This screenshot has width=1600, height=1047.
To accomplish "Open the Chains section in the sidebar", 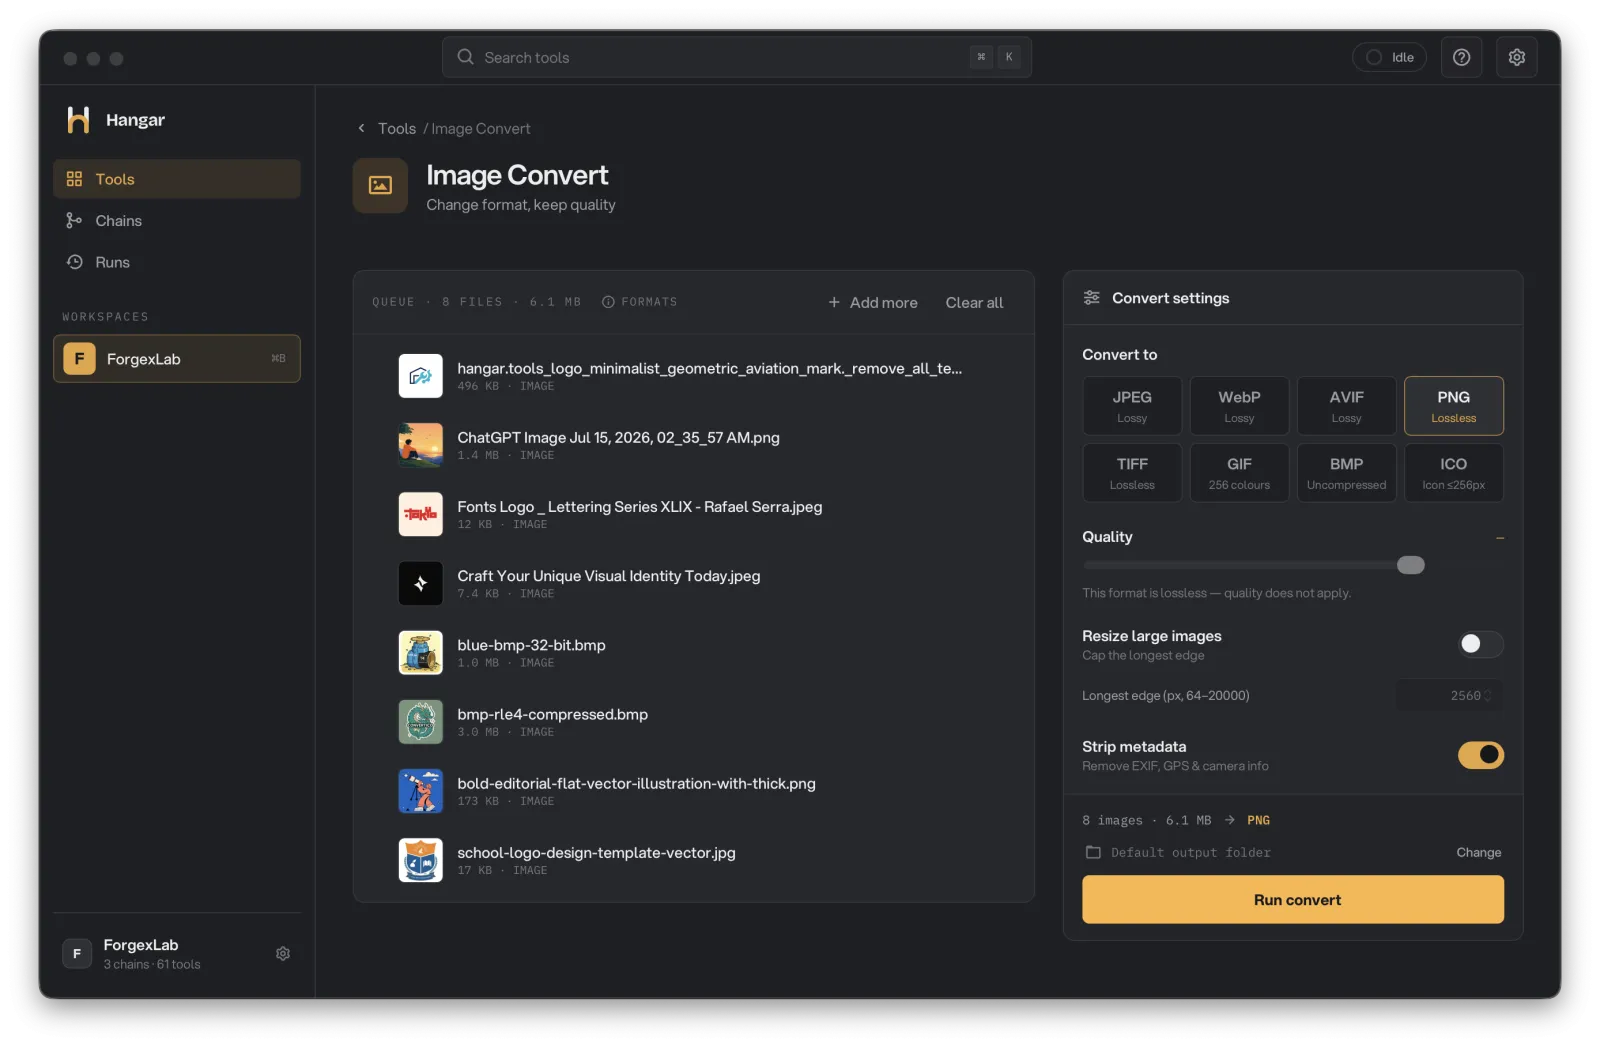I will 177,221.
